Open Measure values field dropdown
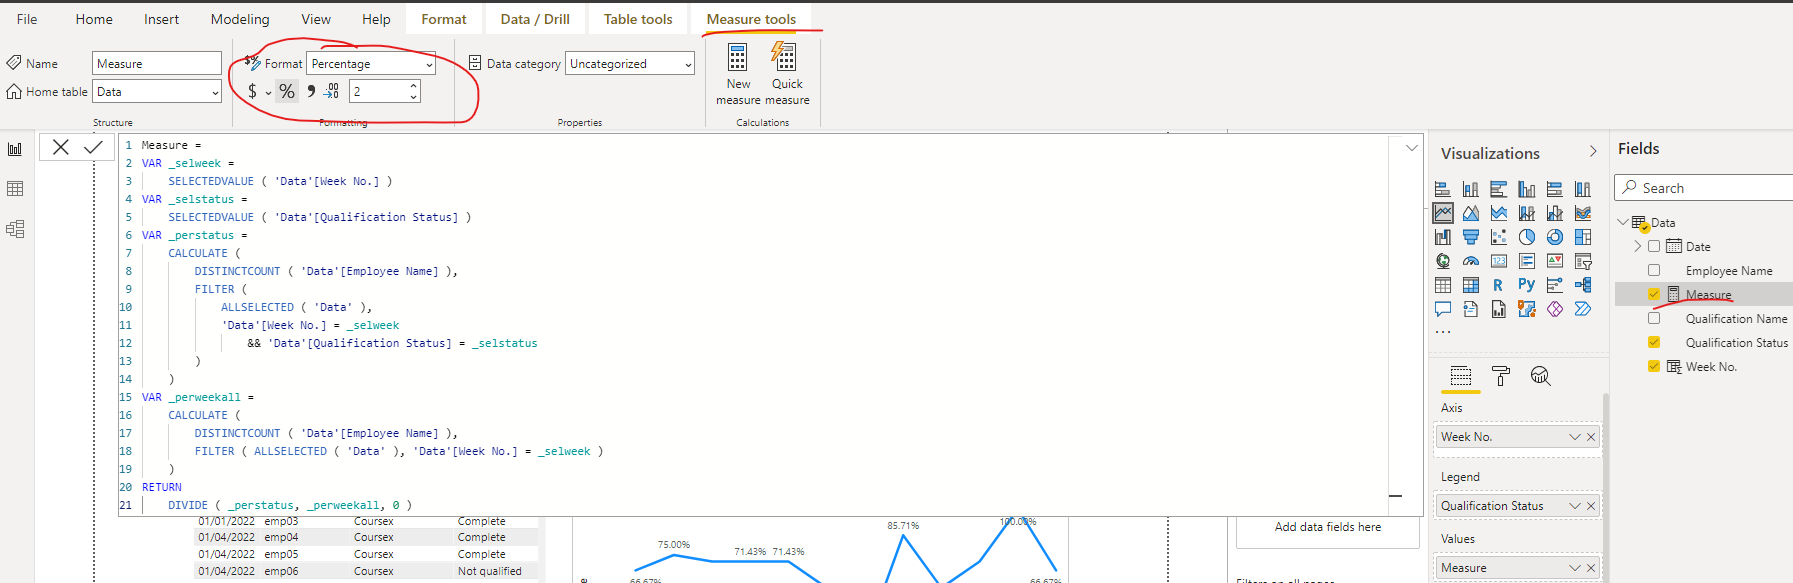This screenshot has width=1793, height=583. pos(1575,568)
